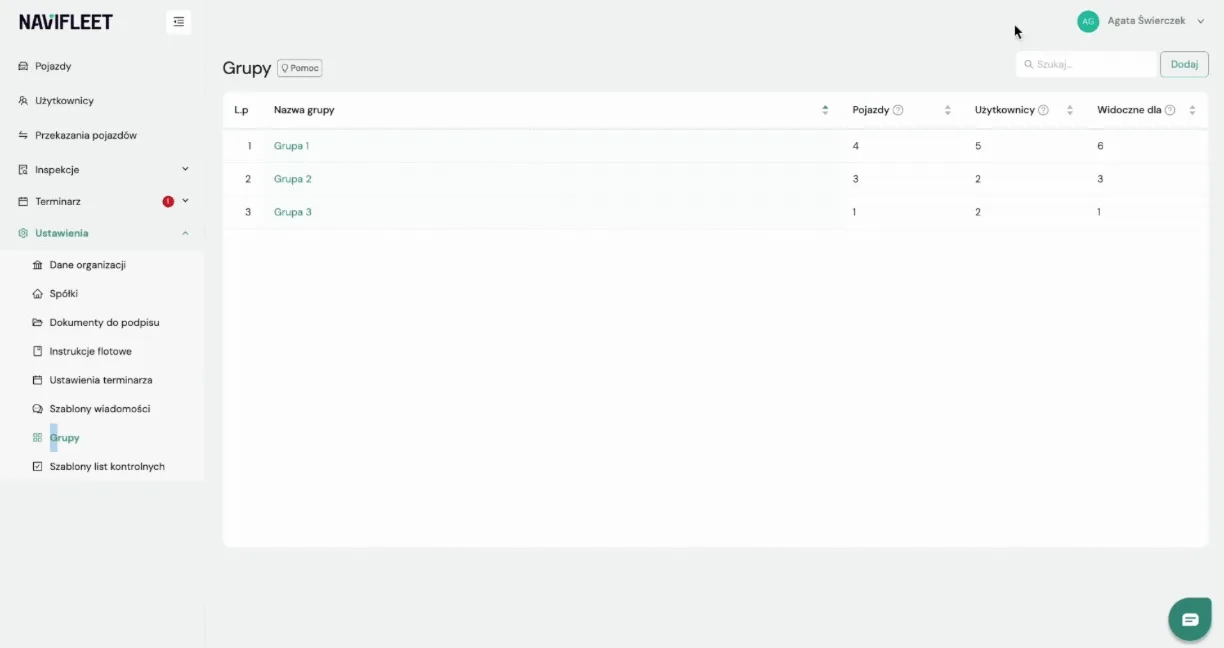Toggle sorting on the Użytkownicy column
This screenshot has height=648, width=1224.
click(x=1070, y=110)
